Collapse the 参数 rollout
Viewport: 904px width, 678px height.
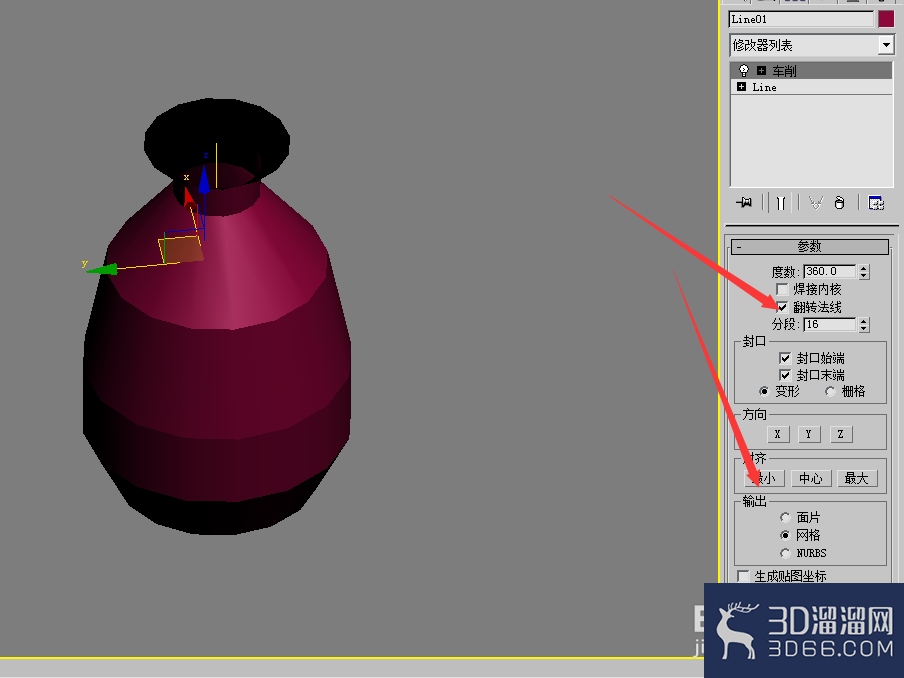click(809, 247)
